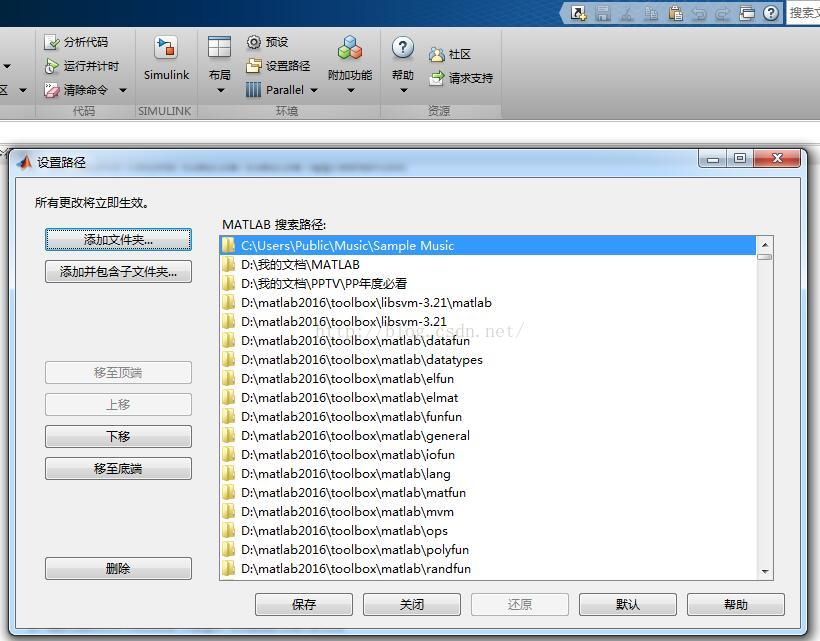Click the cut scissors icon in the quick access toolbar
820x641 pixels.
tap(627, 13)
